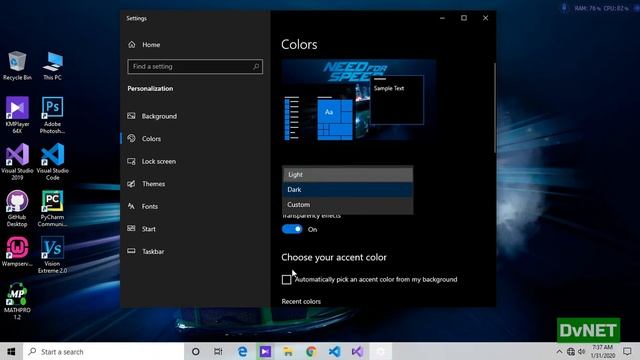
Task: Toggle the Transparency effects switch
Action: tap(292, 229)
